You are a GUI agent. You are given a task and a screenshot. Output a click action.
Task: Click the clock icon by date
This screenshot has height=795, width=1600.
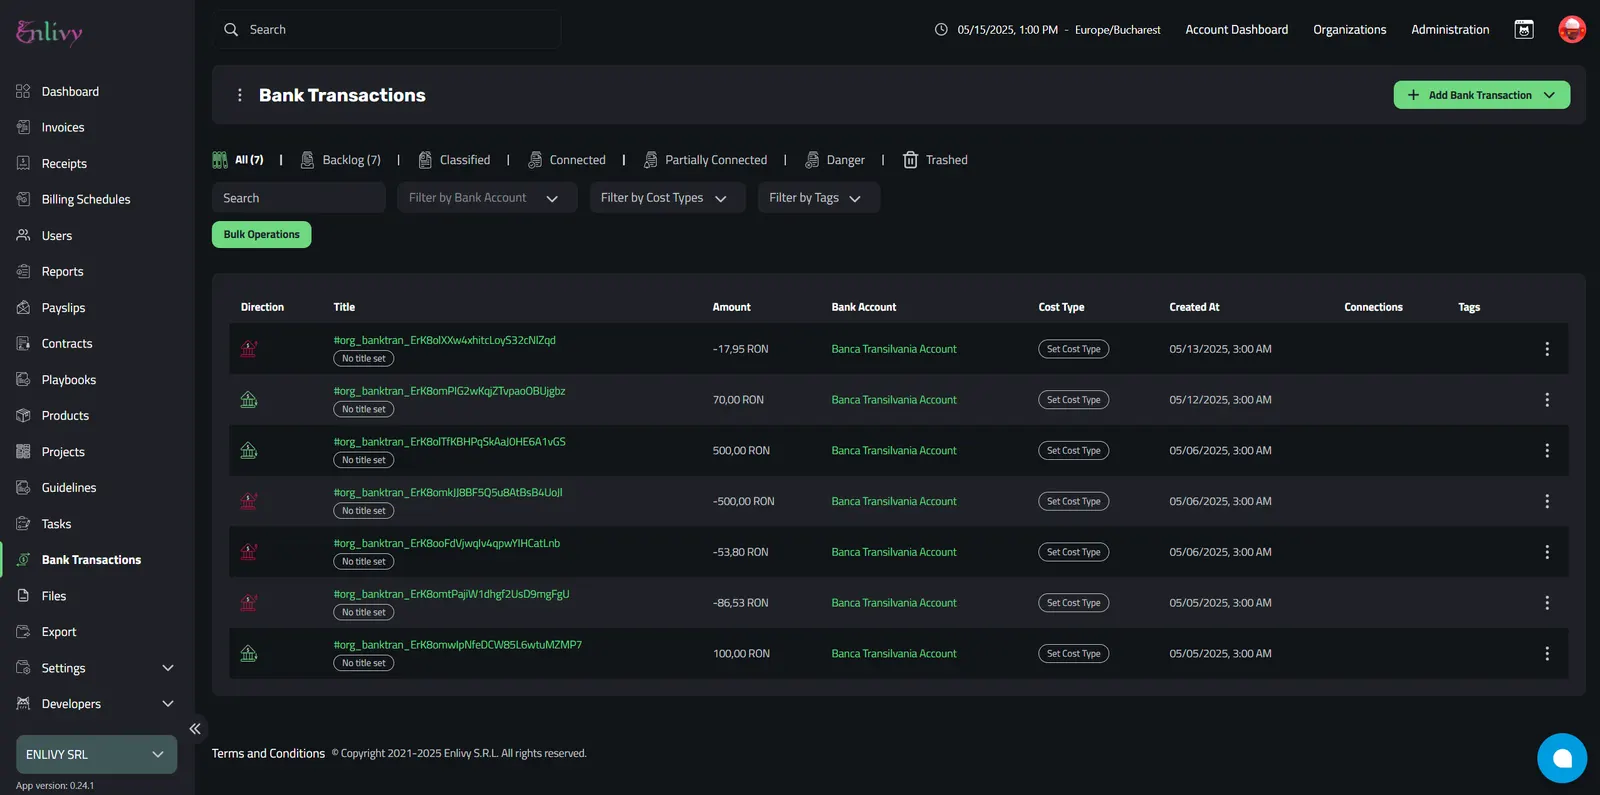pos(941,30)
